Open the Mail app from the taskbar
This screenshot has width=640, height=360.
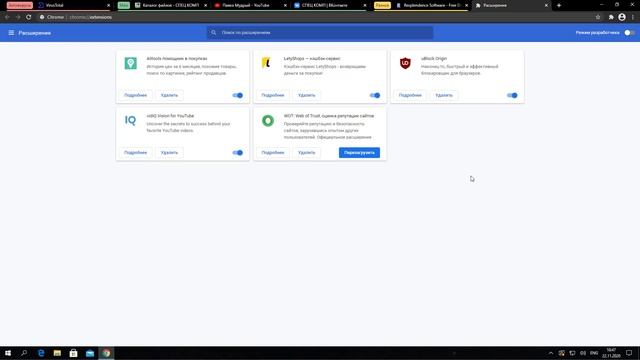pyautogui.click(x=90, y=353)
